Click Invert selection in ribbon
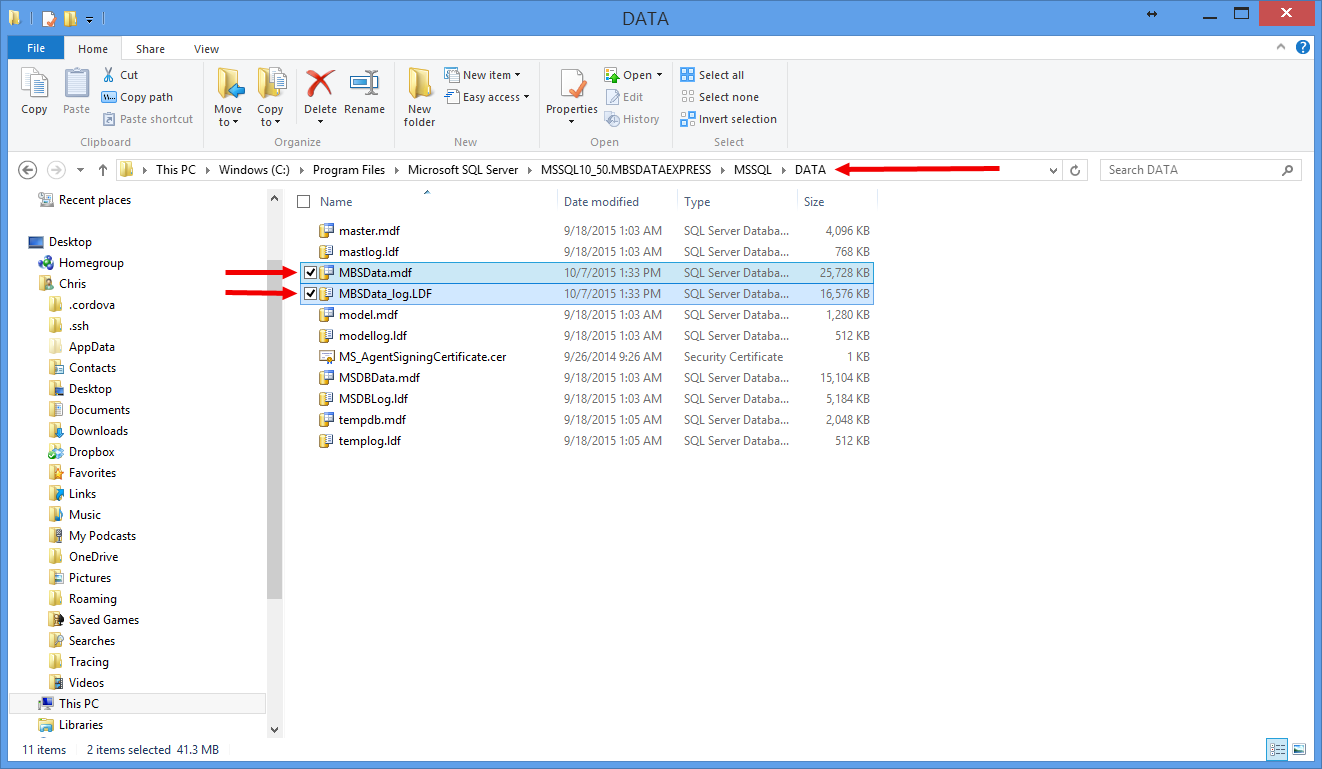1322x769 pixels. click(x=728, y=119)
